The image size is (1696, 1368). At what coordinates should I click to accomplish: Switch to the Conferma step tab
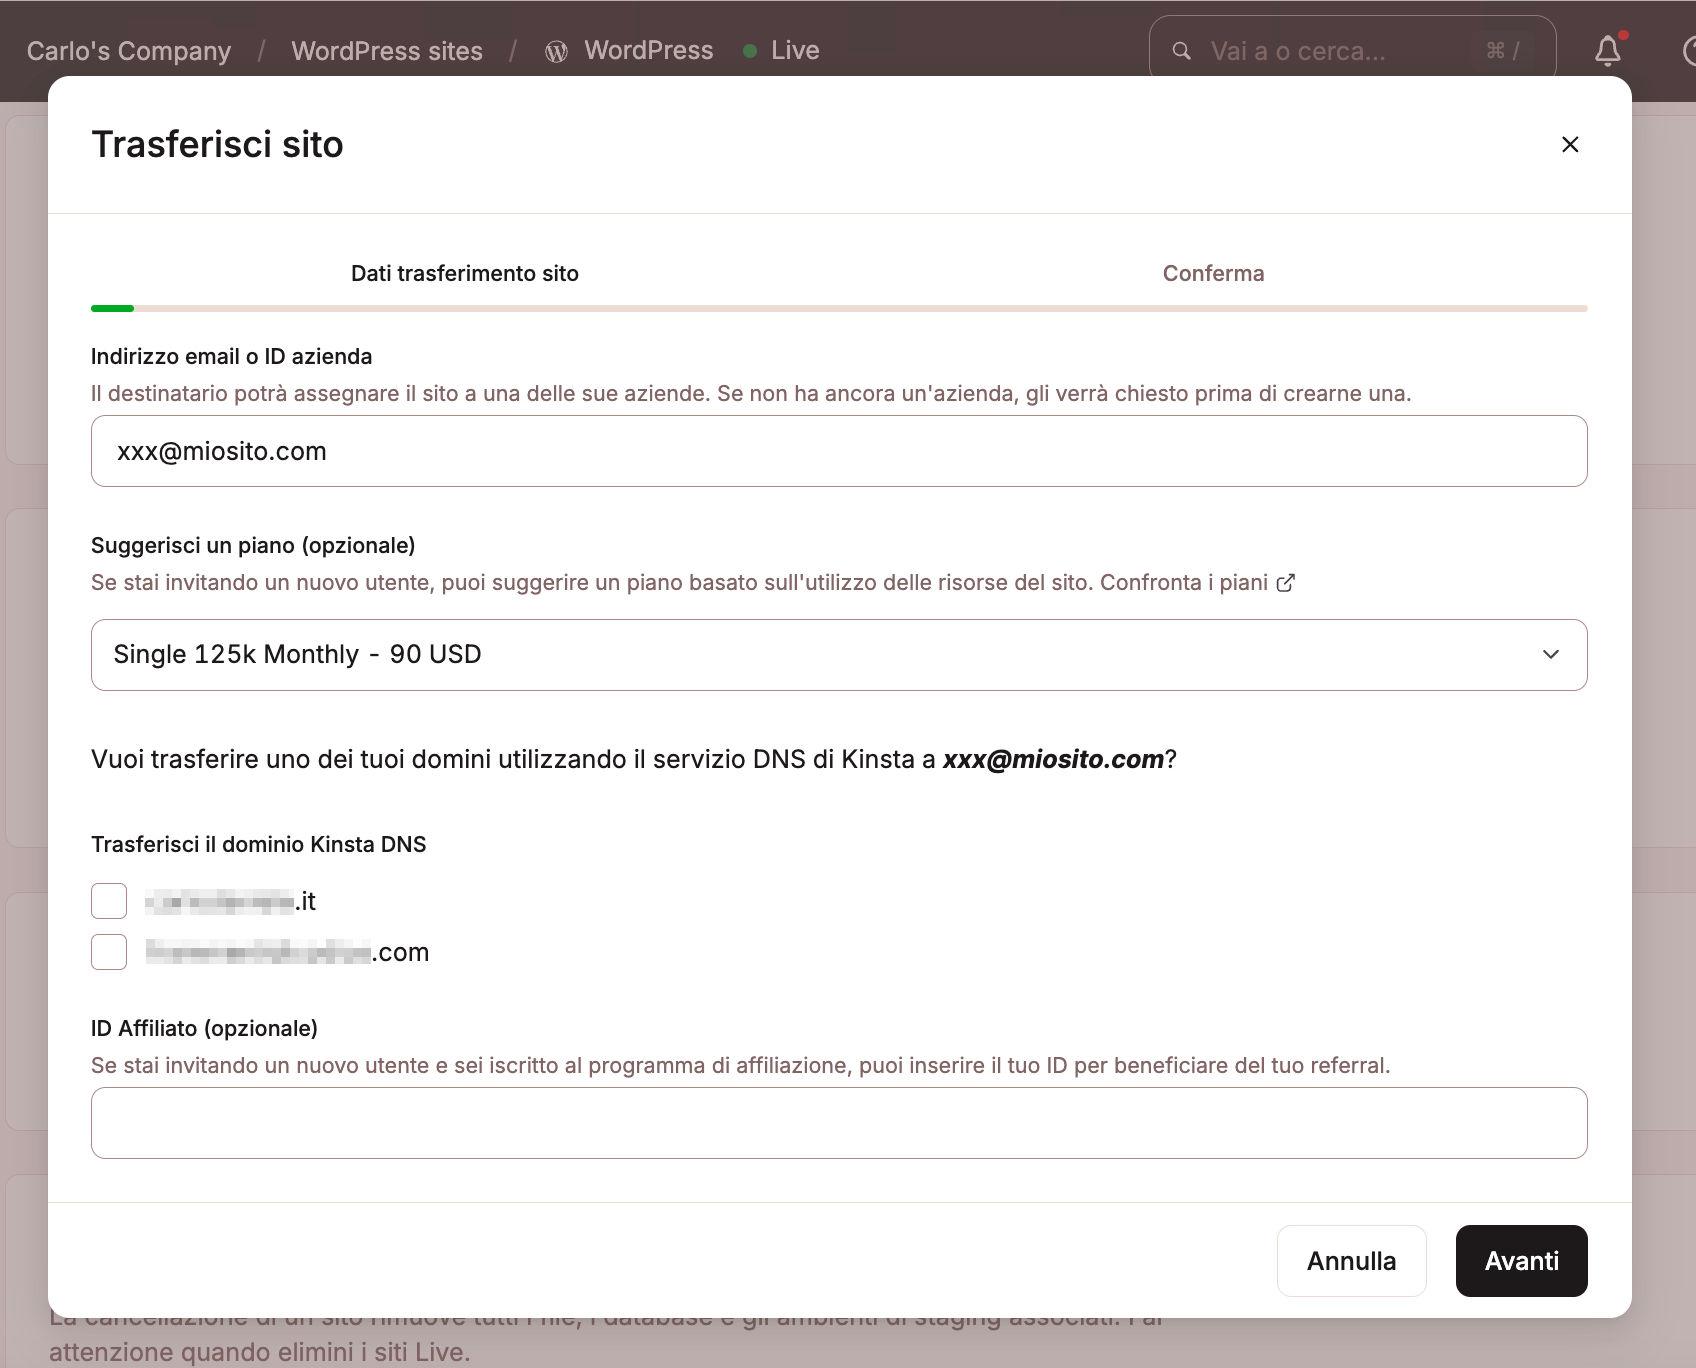[x=1212, y=274]
